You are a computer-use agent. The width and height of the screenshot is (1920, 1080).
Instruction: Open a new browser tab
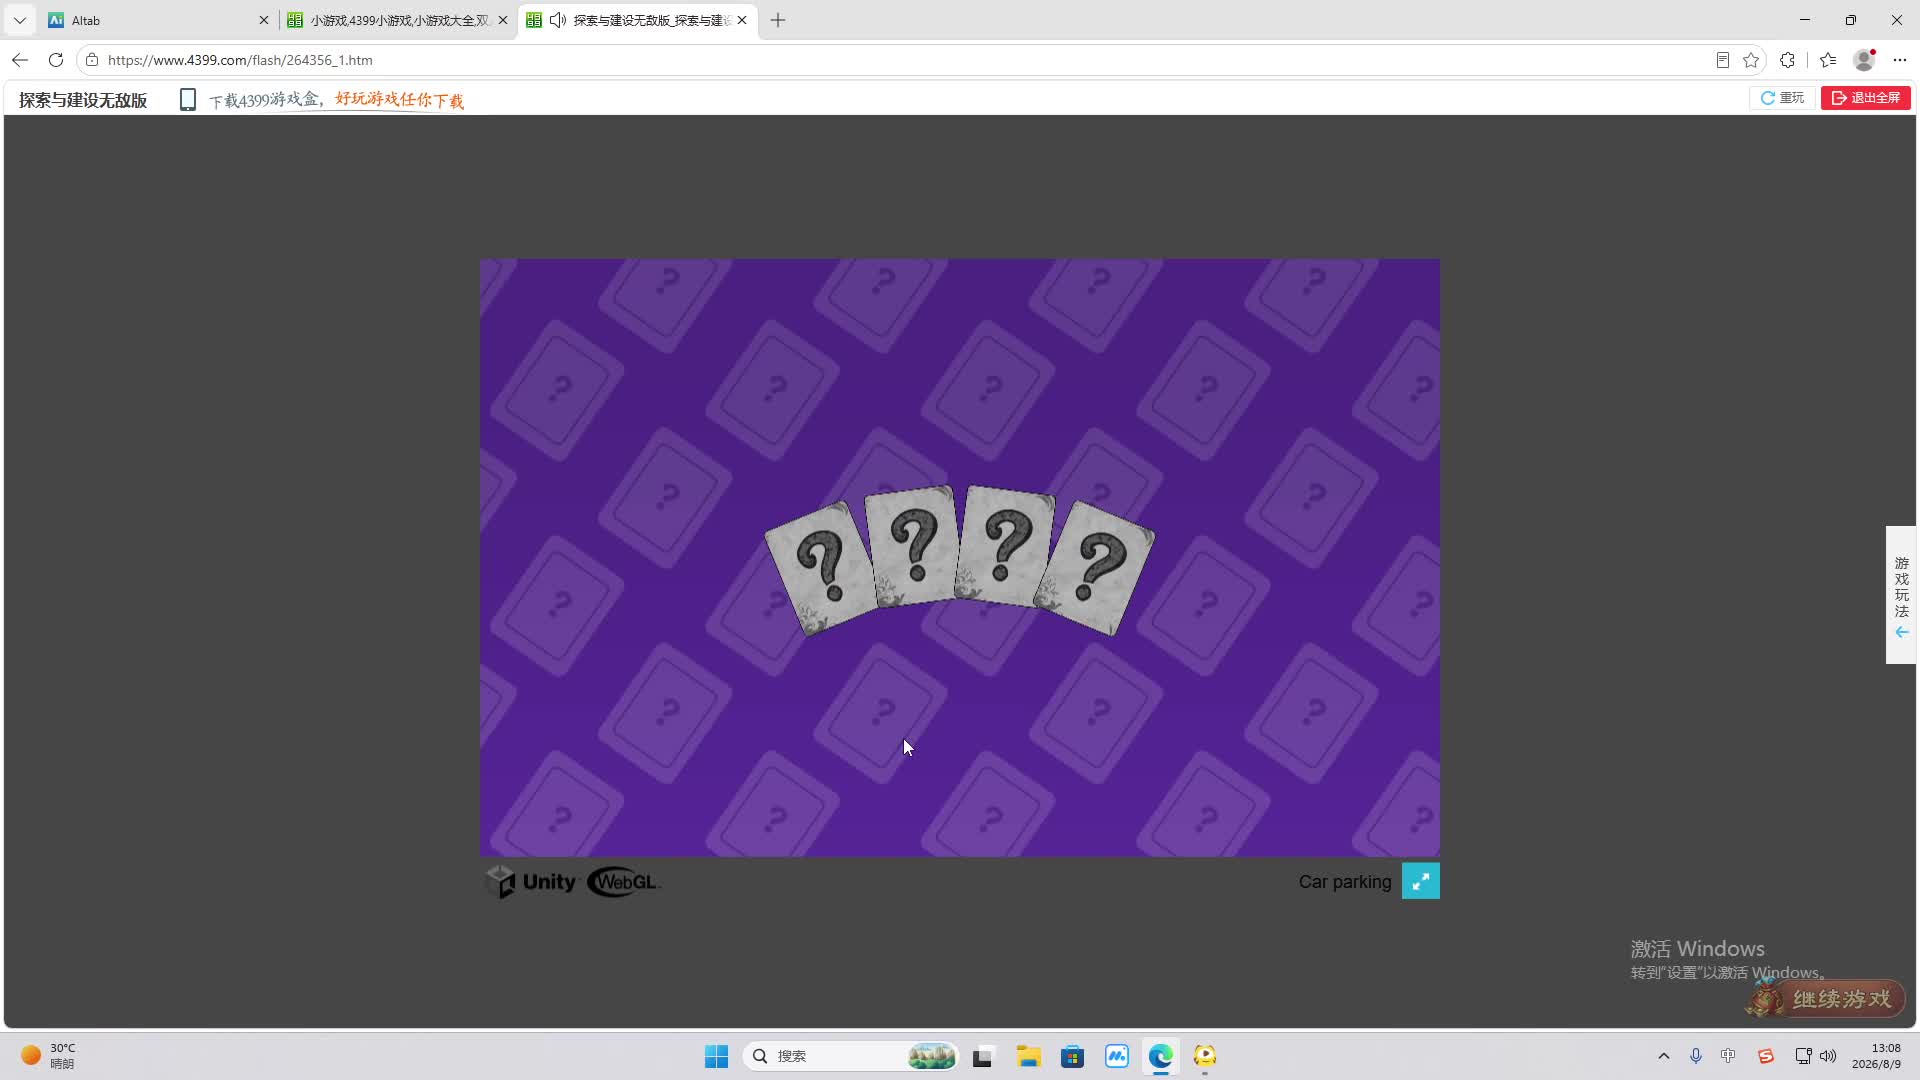pos(778,20)
